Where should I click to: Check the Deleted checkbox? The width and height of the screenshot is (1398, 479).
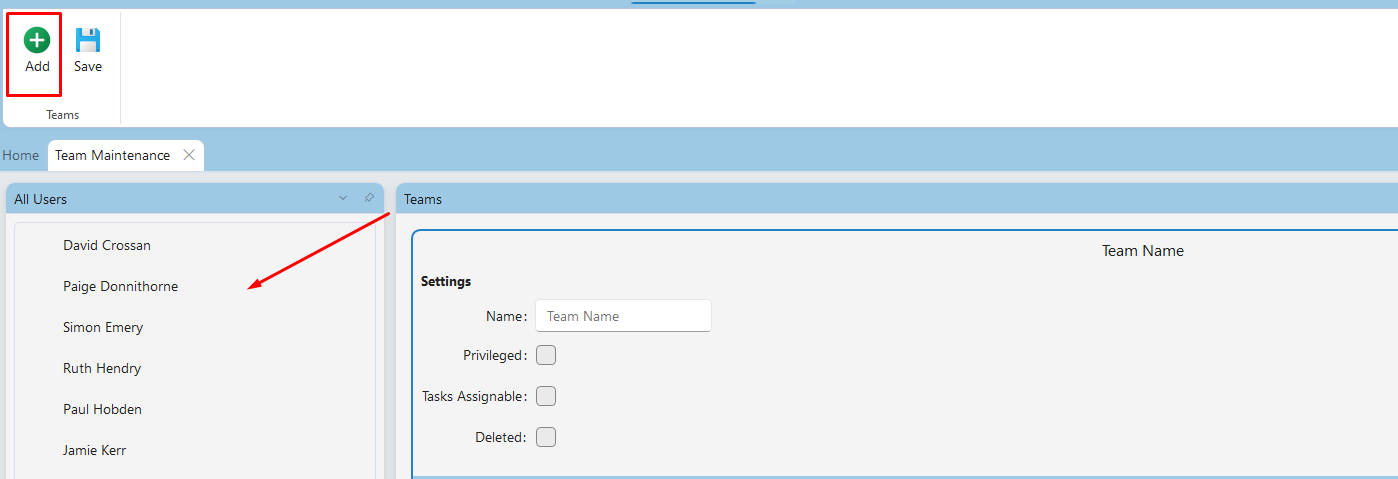pyautogui.click(x=546, y=437)
